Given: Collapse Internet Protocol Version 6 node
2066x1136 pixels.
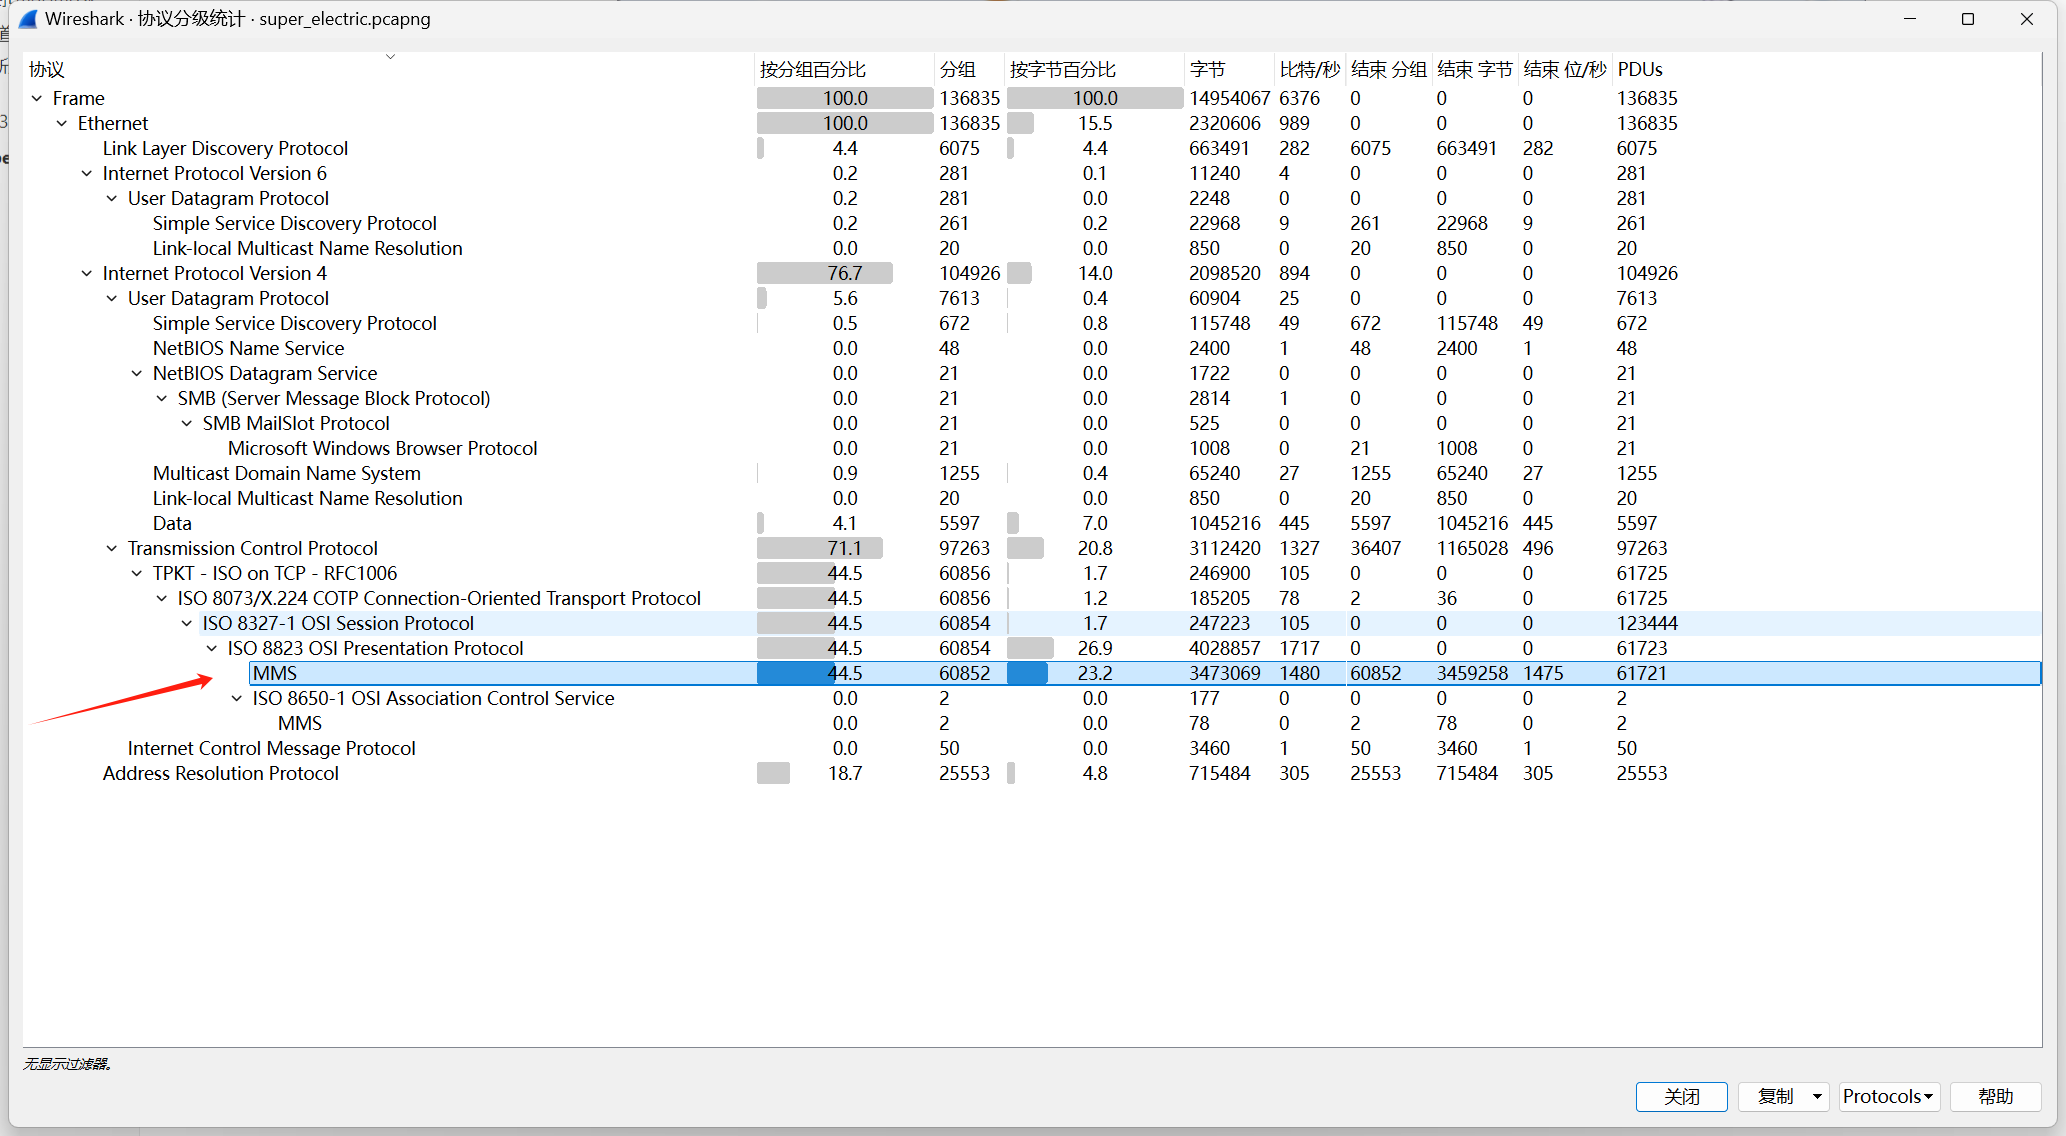Looking at the screenshot, I should pos(87,173).
